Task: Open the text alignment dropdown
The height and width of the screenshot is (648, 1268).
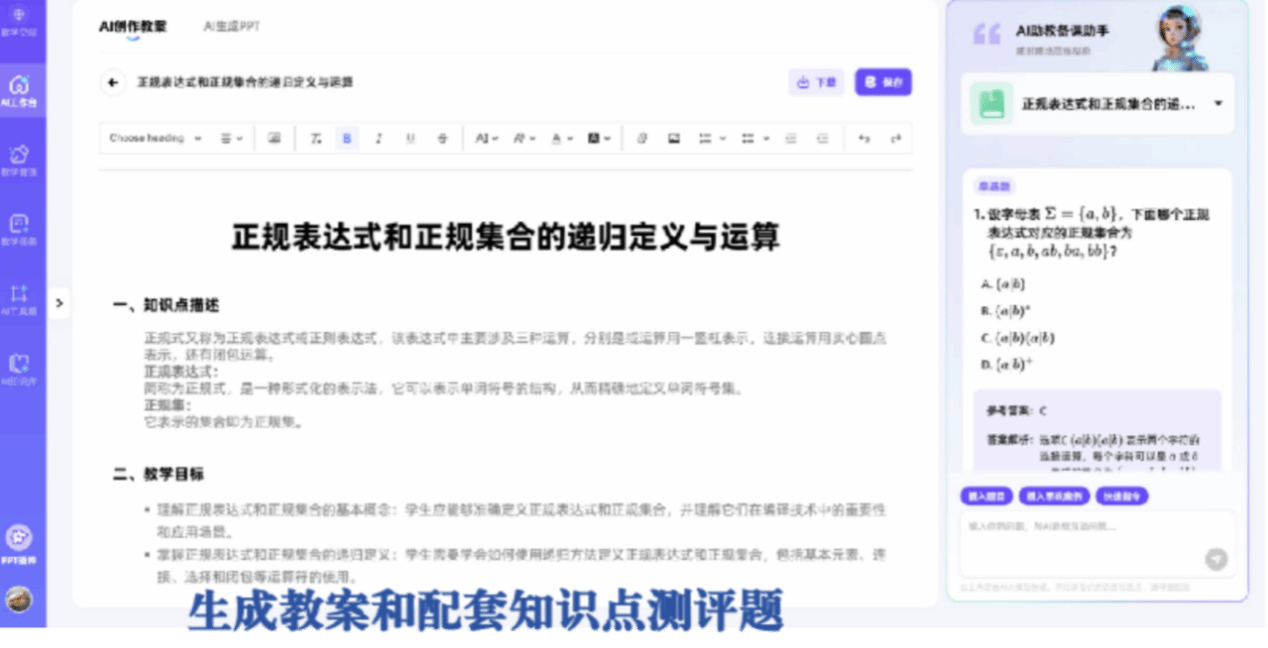Action: point(232,139)
